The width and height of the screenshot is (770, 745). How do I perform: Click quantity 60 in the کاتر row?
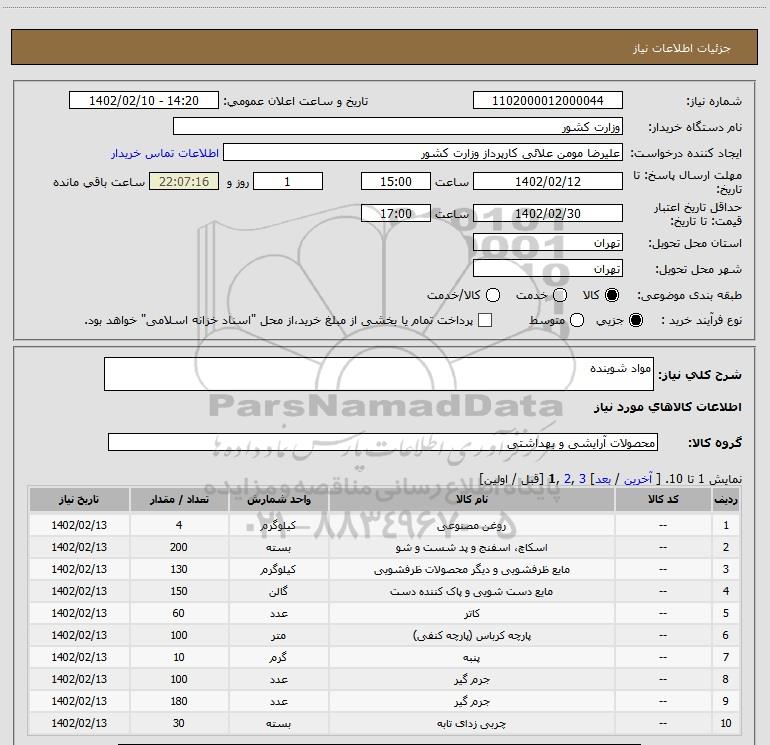[x=179, y=613]
